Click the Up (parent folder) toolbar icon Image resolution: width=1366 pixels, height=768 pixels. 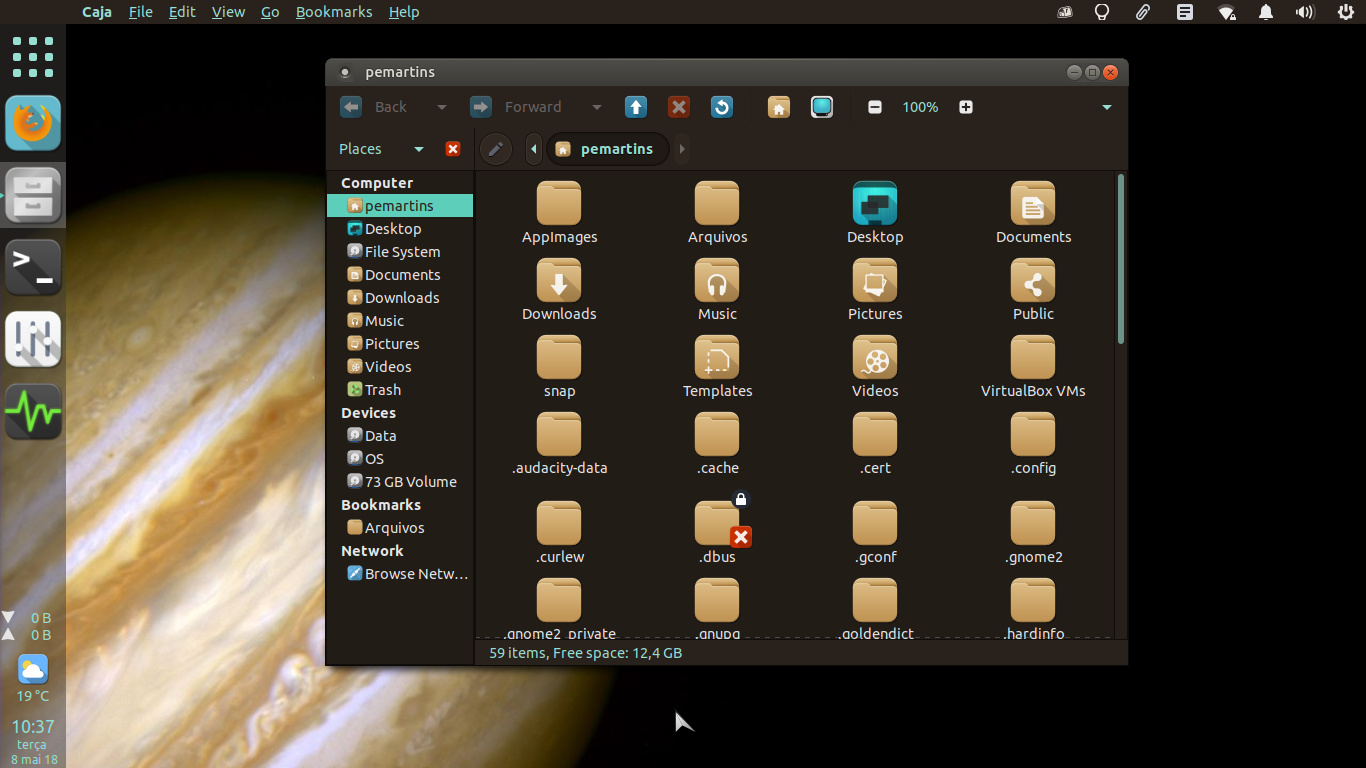[635, 107]
